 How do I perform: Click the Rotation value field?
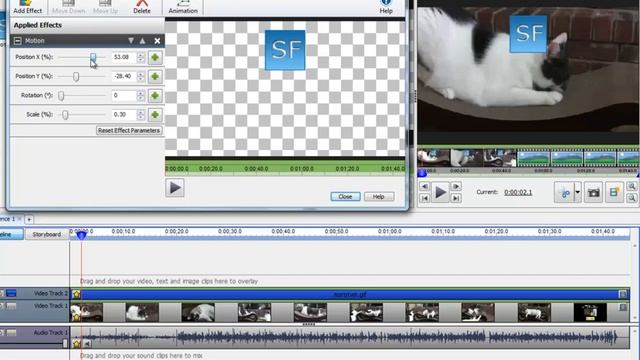pyautogui.click(x=124, y=96)
